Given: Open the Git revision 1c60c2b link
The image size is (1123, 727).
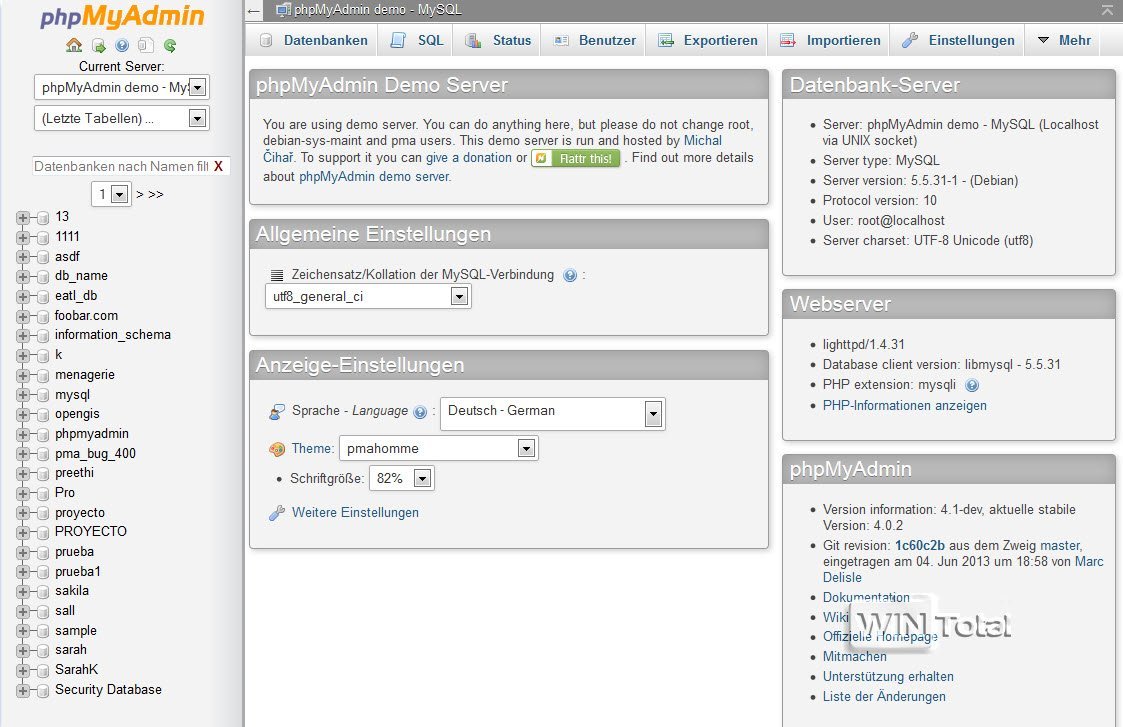Looking at the screenshot, I should point(920,546).
